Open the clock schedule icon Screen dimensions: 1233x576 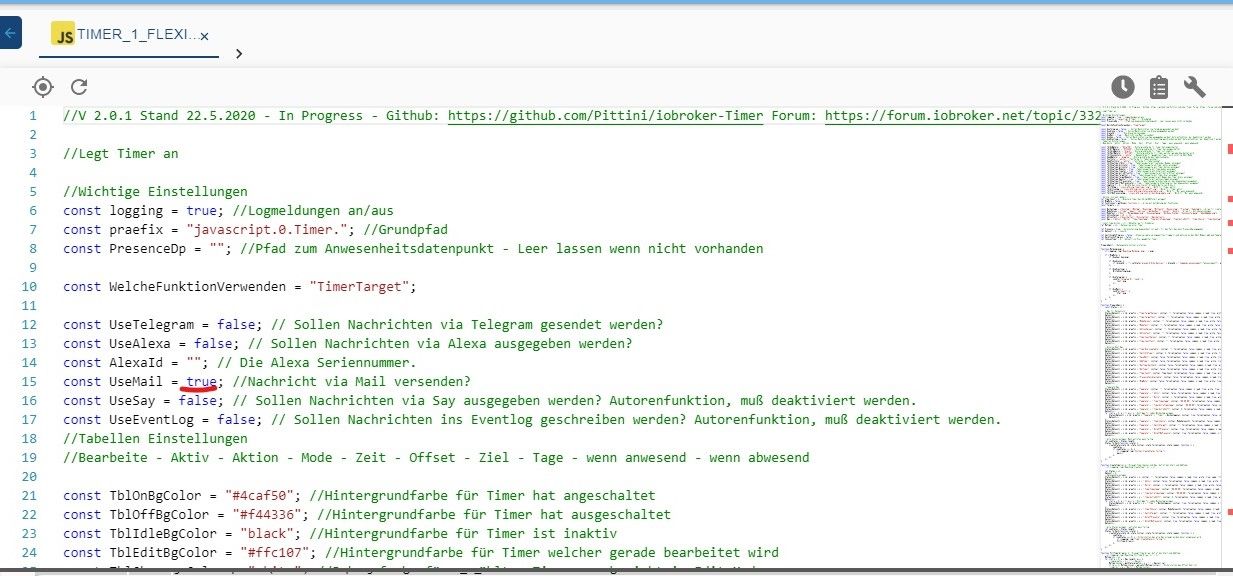[1123, 87]
